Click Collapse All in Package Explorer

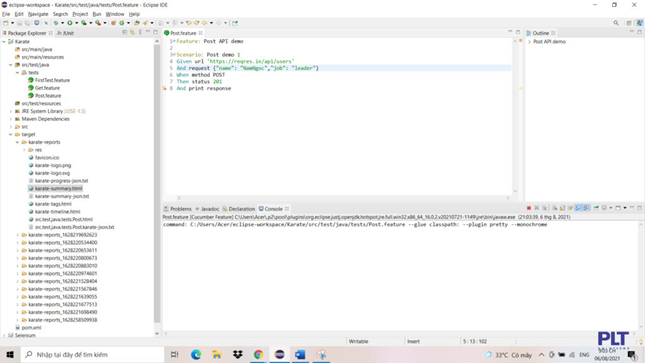point(125,33)
